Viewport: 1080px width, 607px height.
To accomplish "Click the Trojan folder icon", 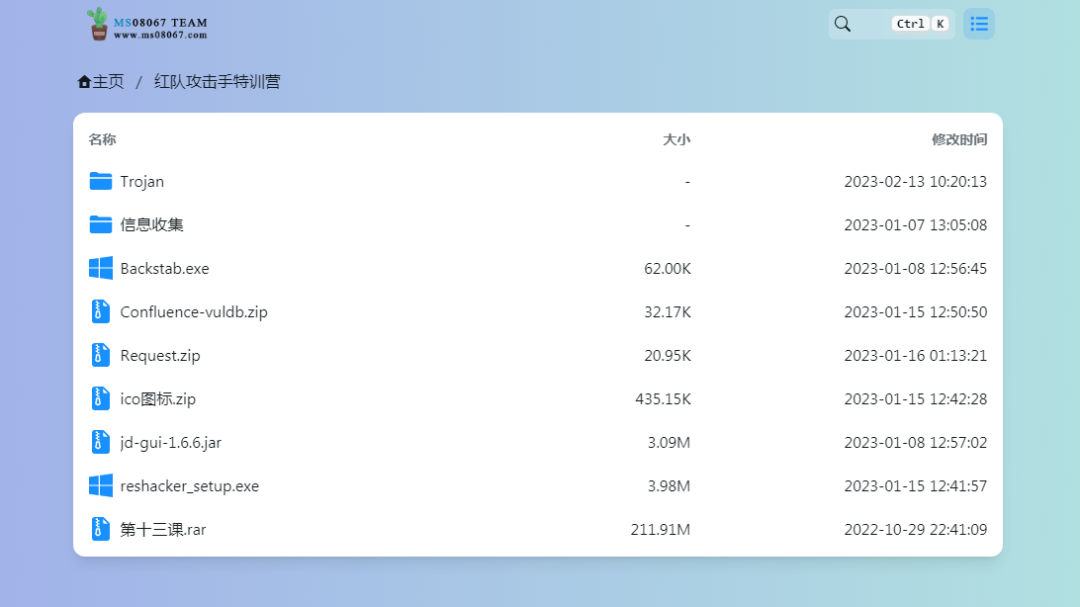I will tap(101, 181).
